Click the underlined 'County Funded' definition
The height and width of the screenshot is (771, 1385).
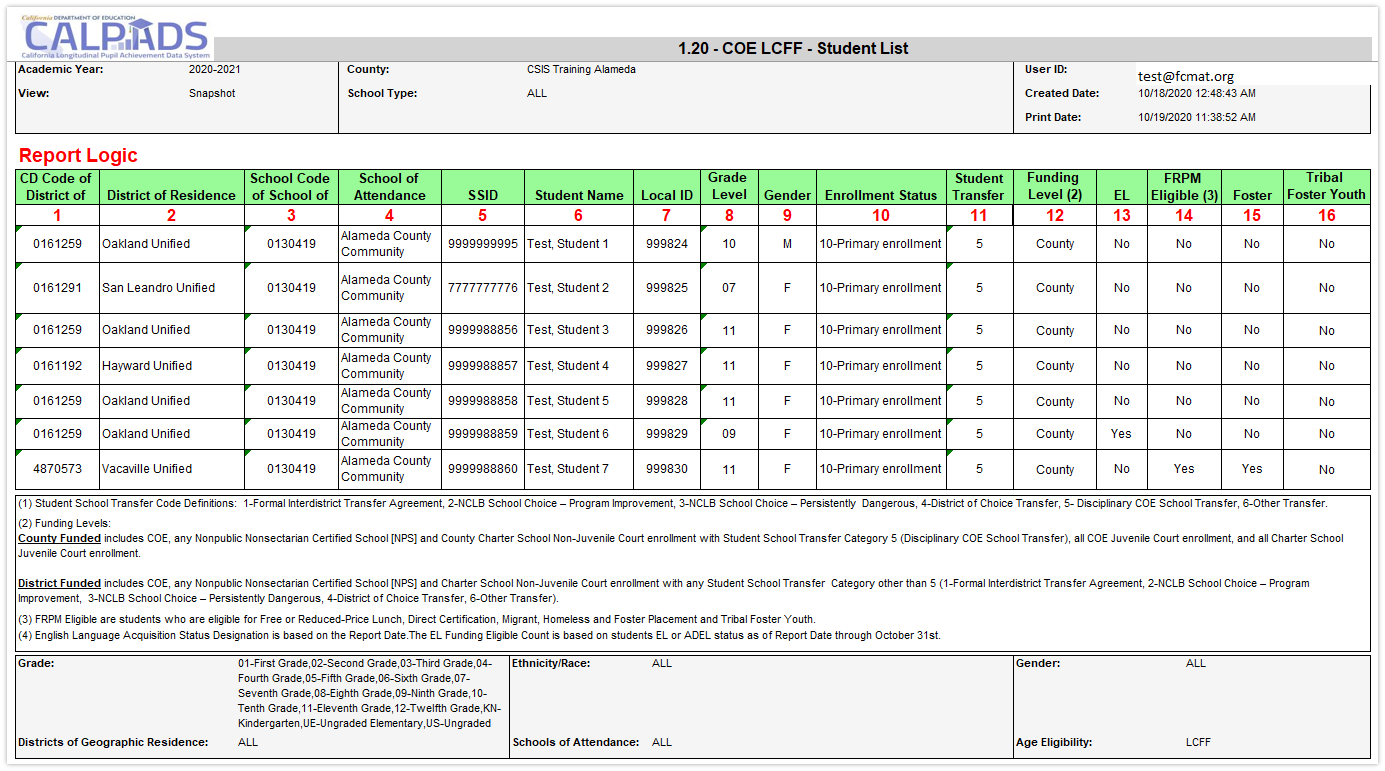pyautogui.click(x=60, y=538)
